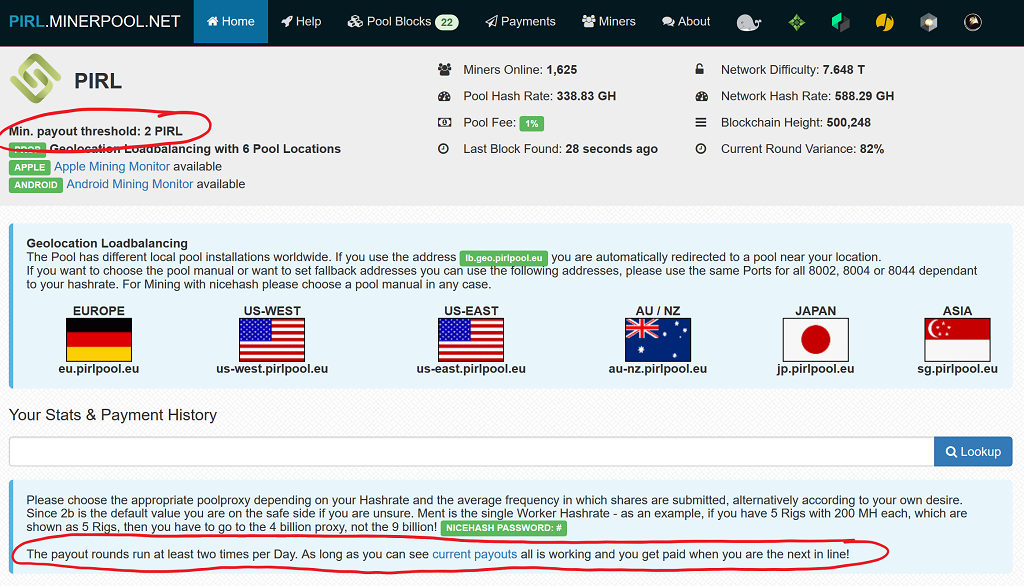Image resolution: width=1024 pixels, height=586 pixels.
Task: Select the AU / NZ Australian flag
Action: pos(658,340)
